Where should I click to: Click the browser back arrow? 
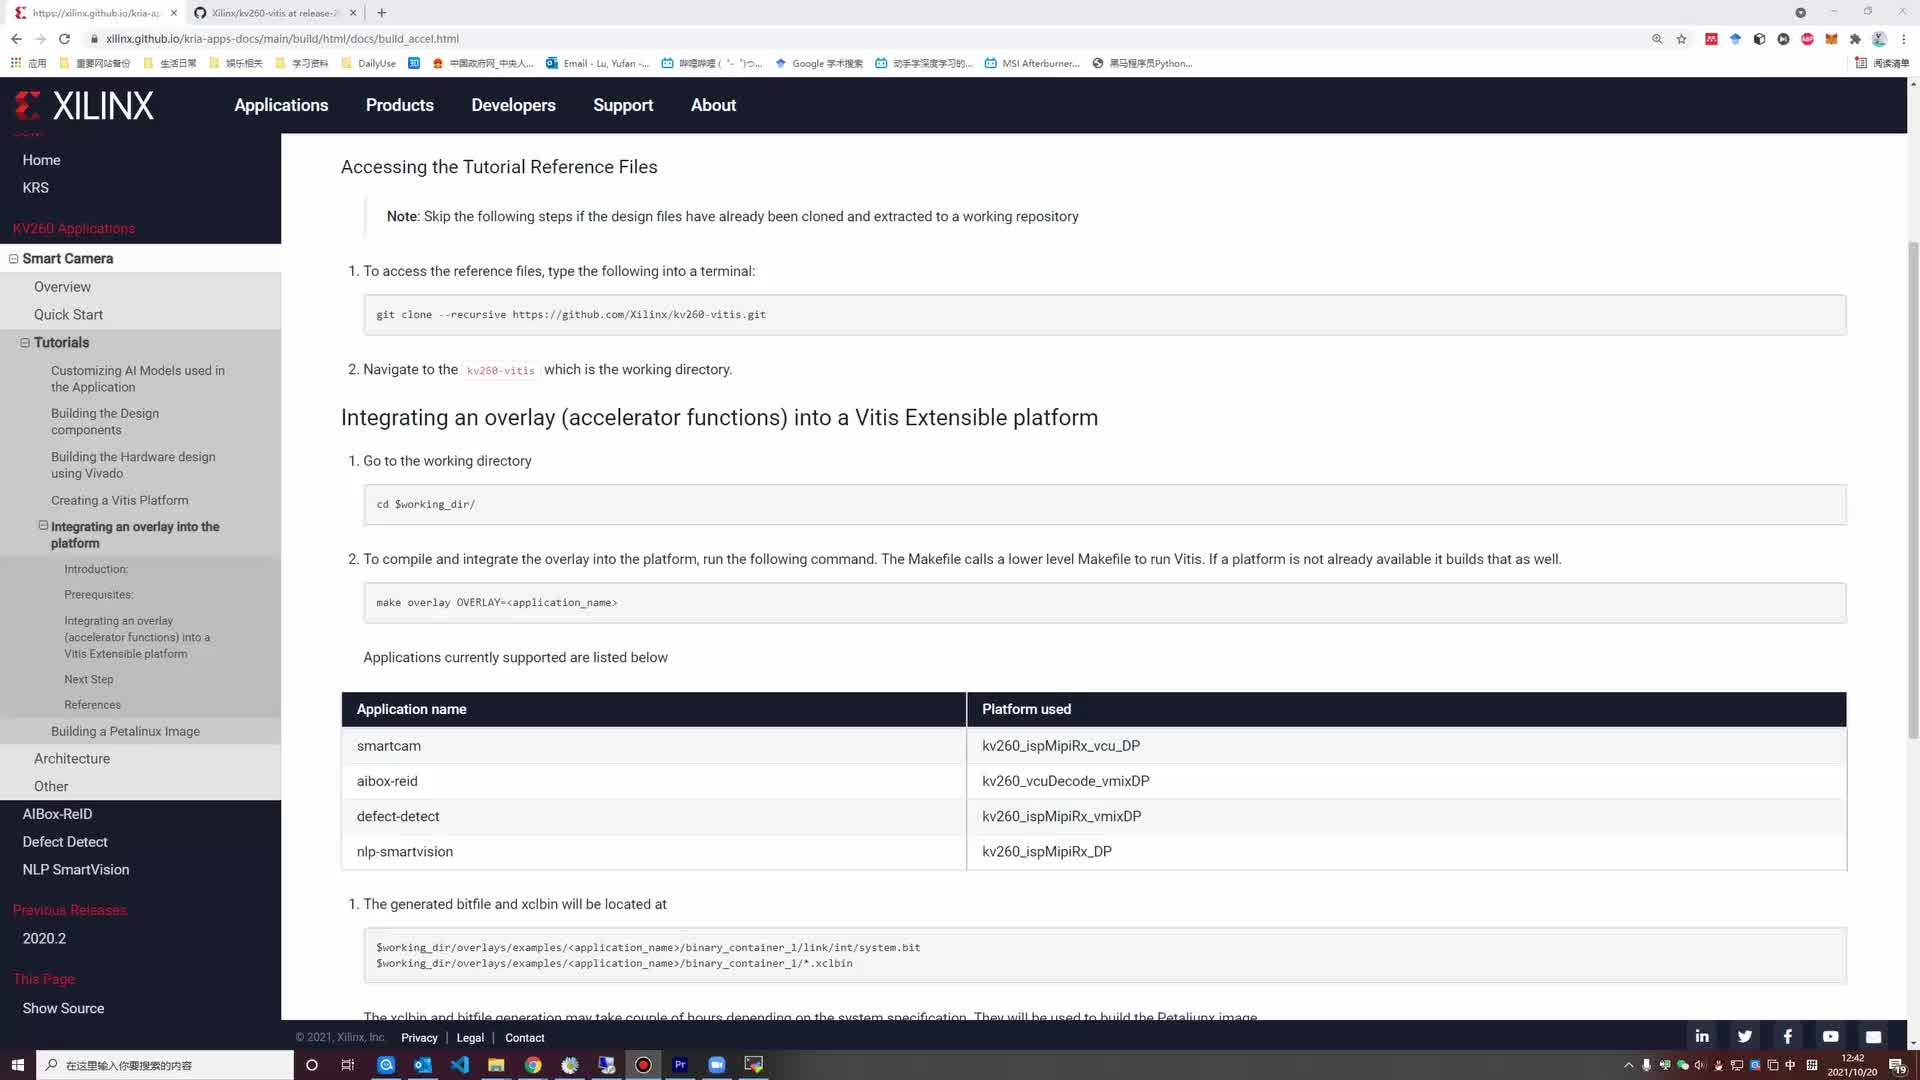[16, 39]
